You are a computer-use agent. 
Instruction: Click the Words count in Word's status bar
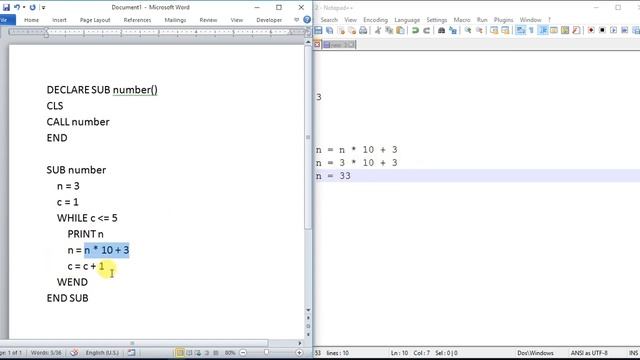coord(46,353)
